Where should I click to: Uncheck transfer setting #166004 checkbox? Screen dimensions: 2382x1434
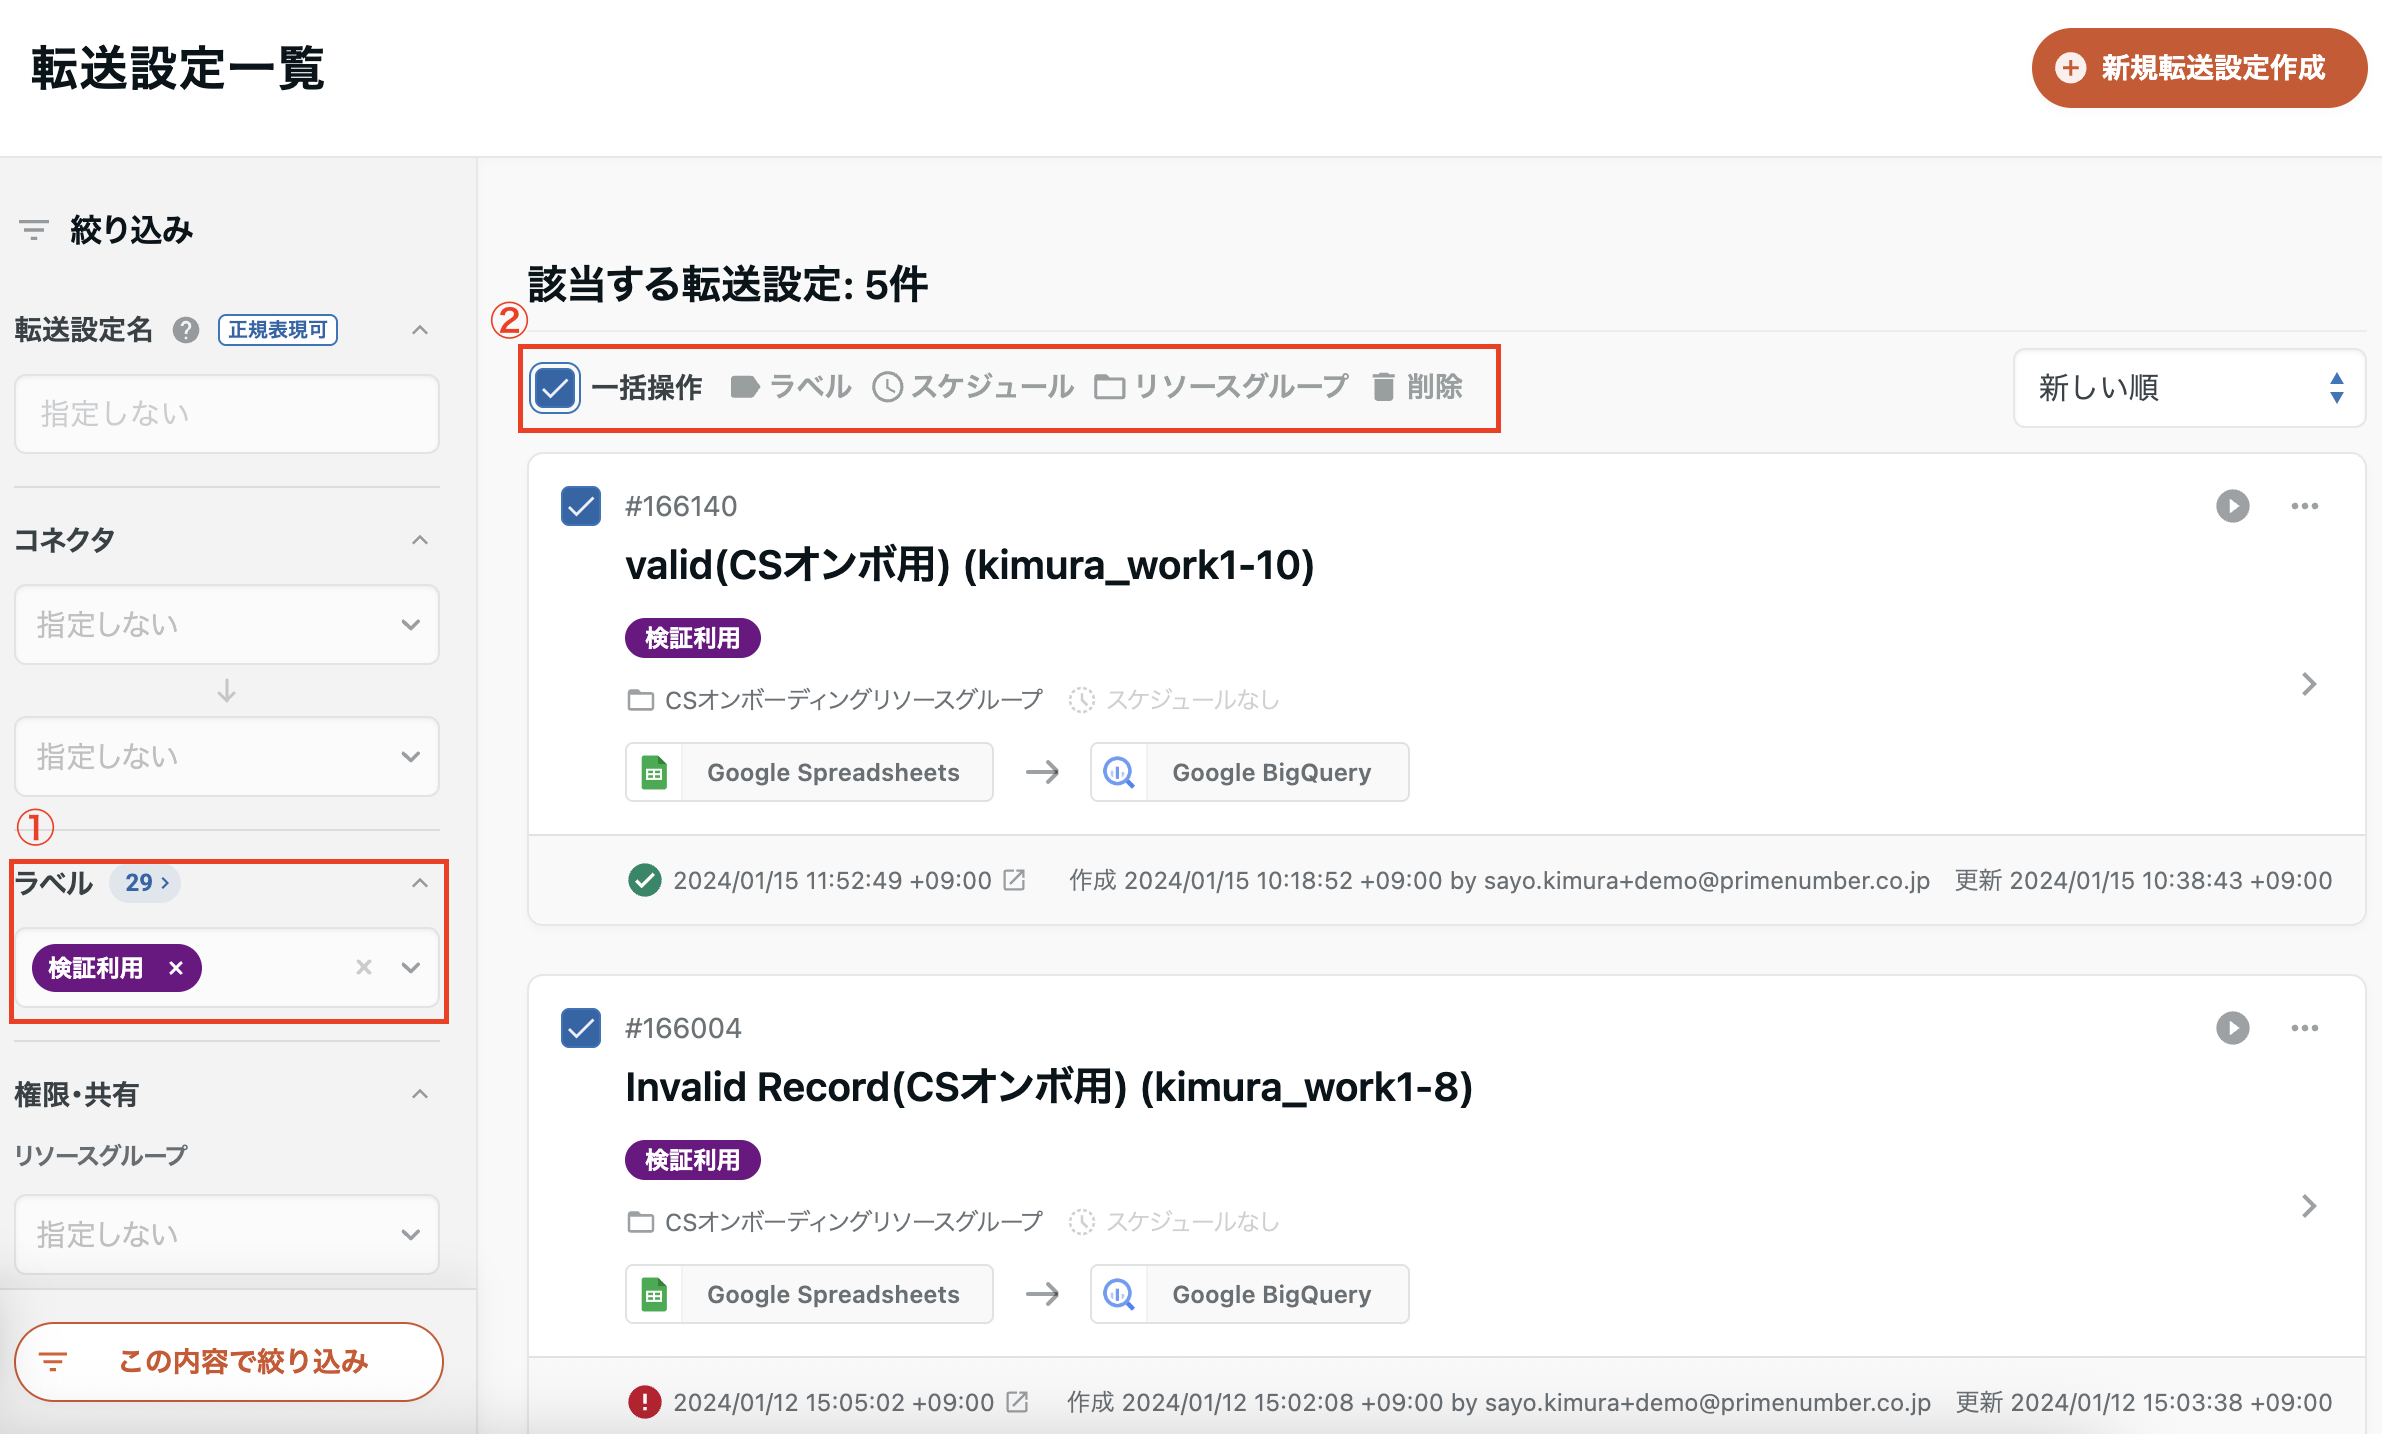point(580,1028)
